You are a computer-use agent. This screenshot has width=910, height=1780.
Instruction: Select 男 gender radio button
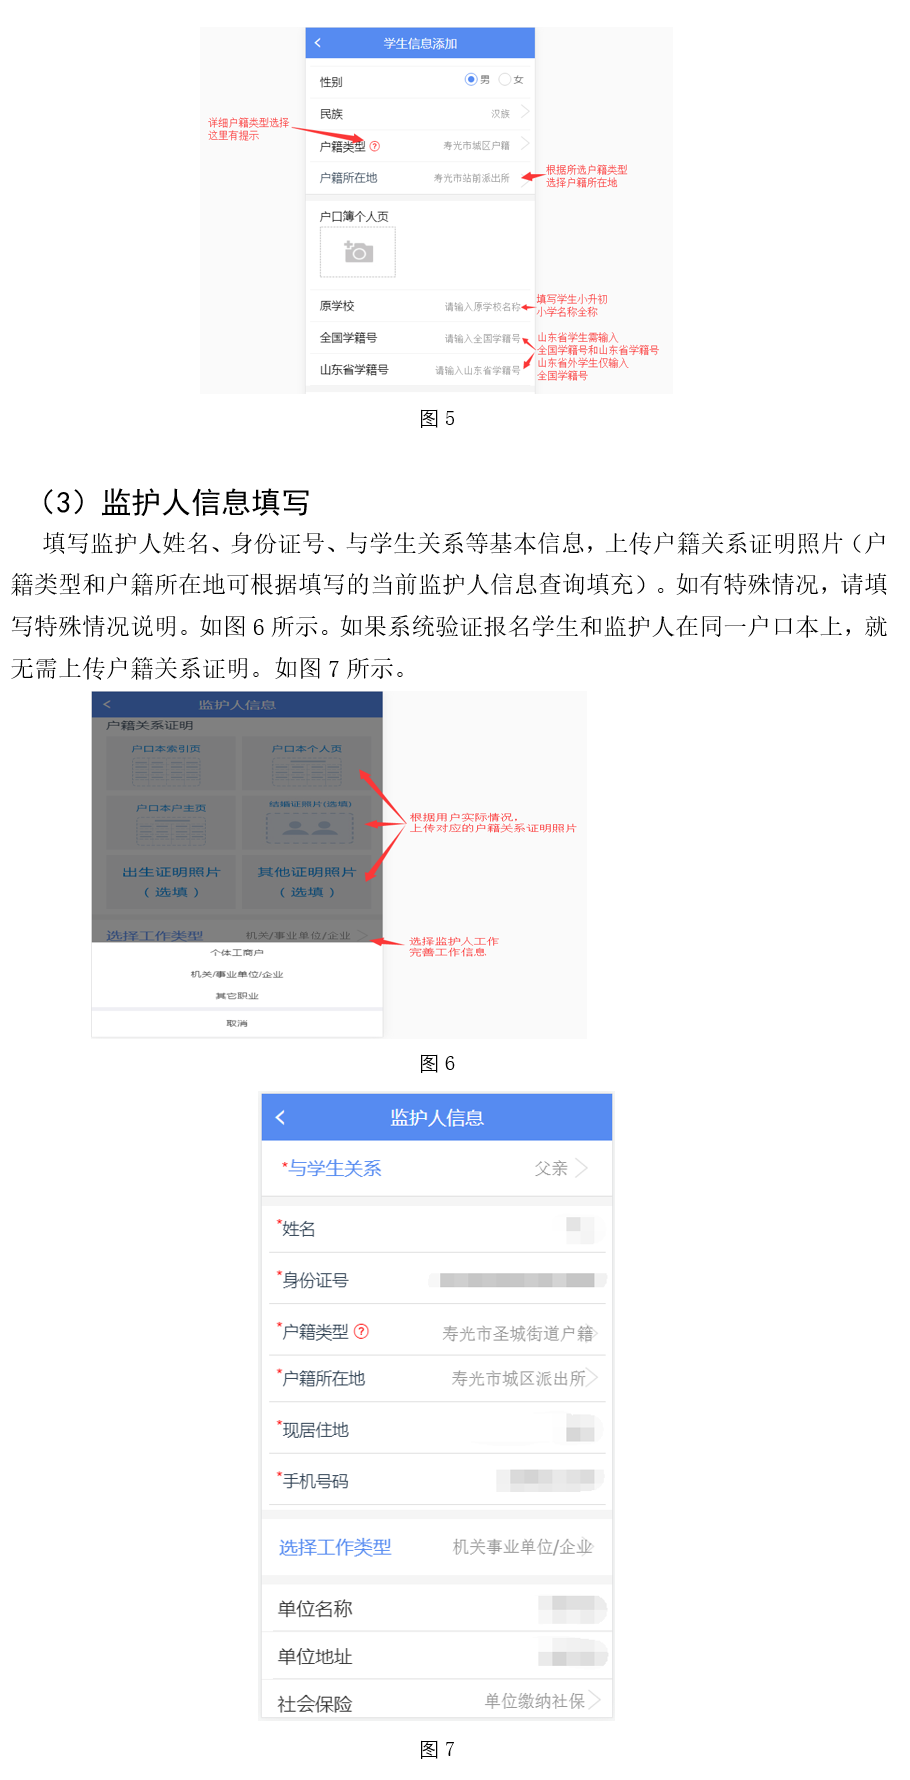coord(471,79)
